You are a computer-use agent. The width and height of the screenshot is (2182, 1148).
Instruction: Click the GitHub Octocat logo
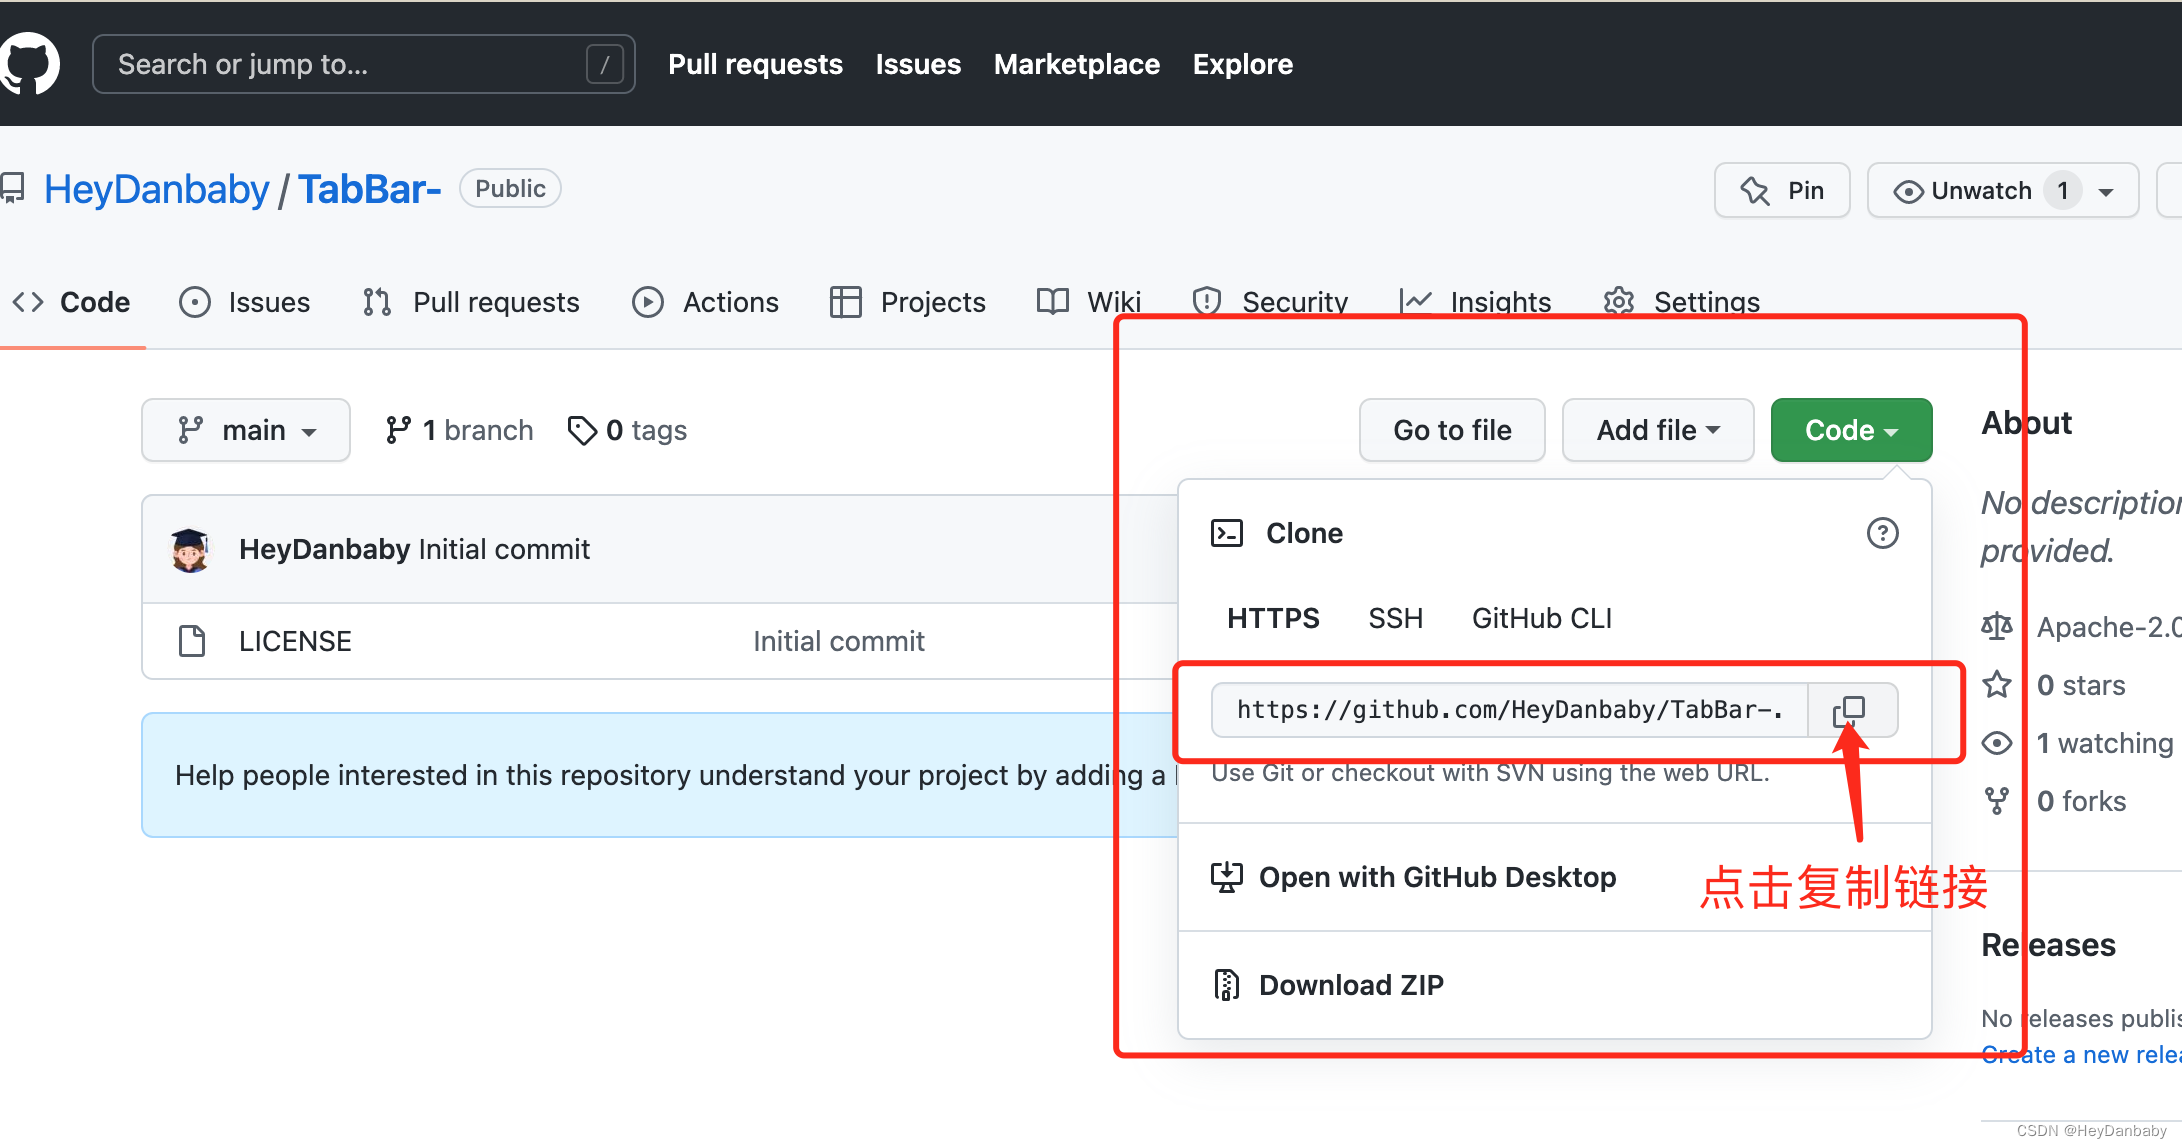[x=29, y=63]
